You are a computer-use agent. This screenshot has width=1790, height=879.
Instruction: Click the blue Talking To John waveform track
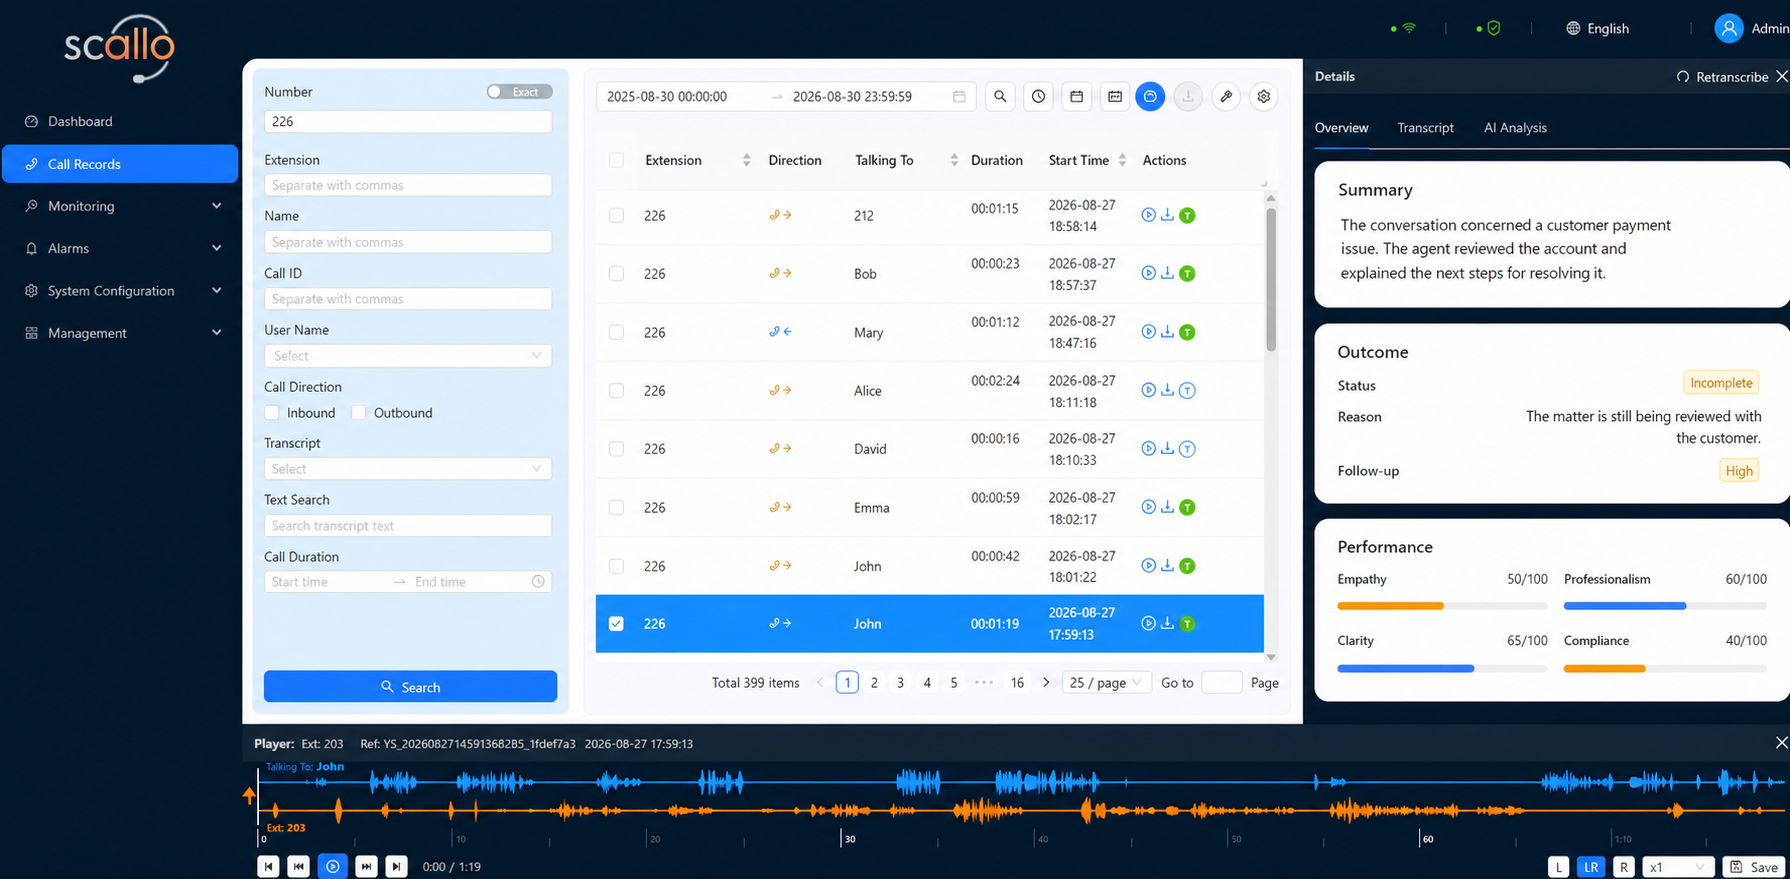[x=1022, y=782]
